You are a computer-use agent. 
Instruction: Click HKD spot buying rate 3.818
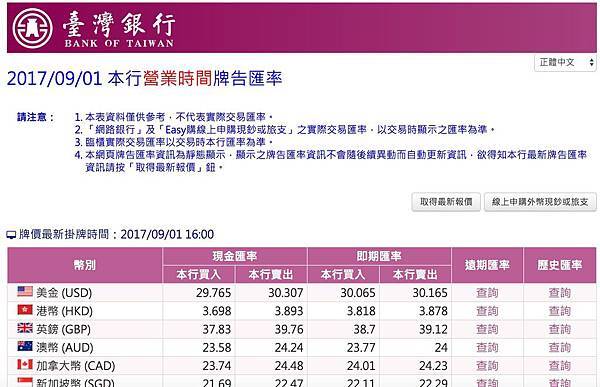tap(361, 311)
